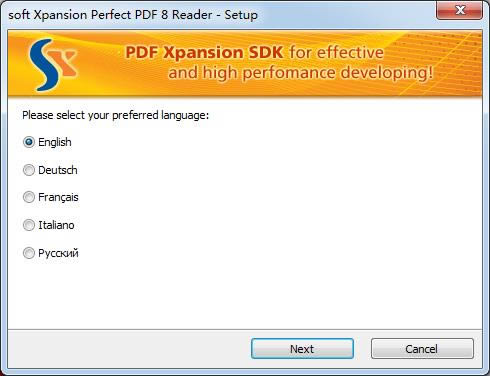Screen dimensions: 490x376
Task: Click the 'and high perfomance developing!' banner line
Action: tap(301, 73)
